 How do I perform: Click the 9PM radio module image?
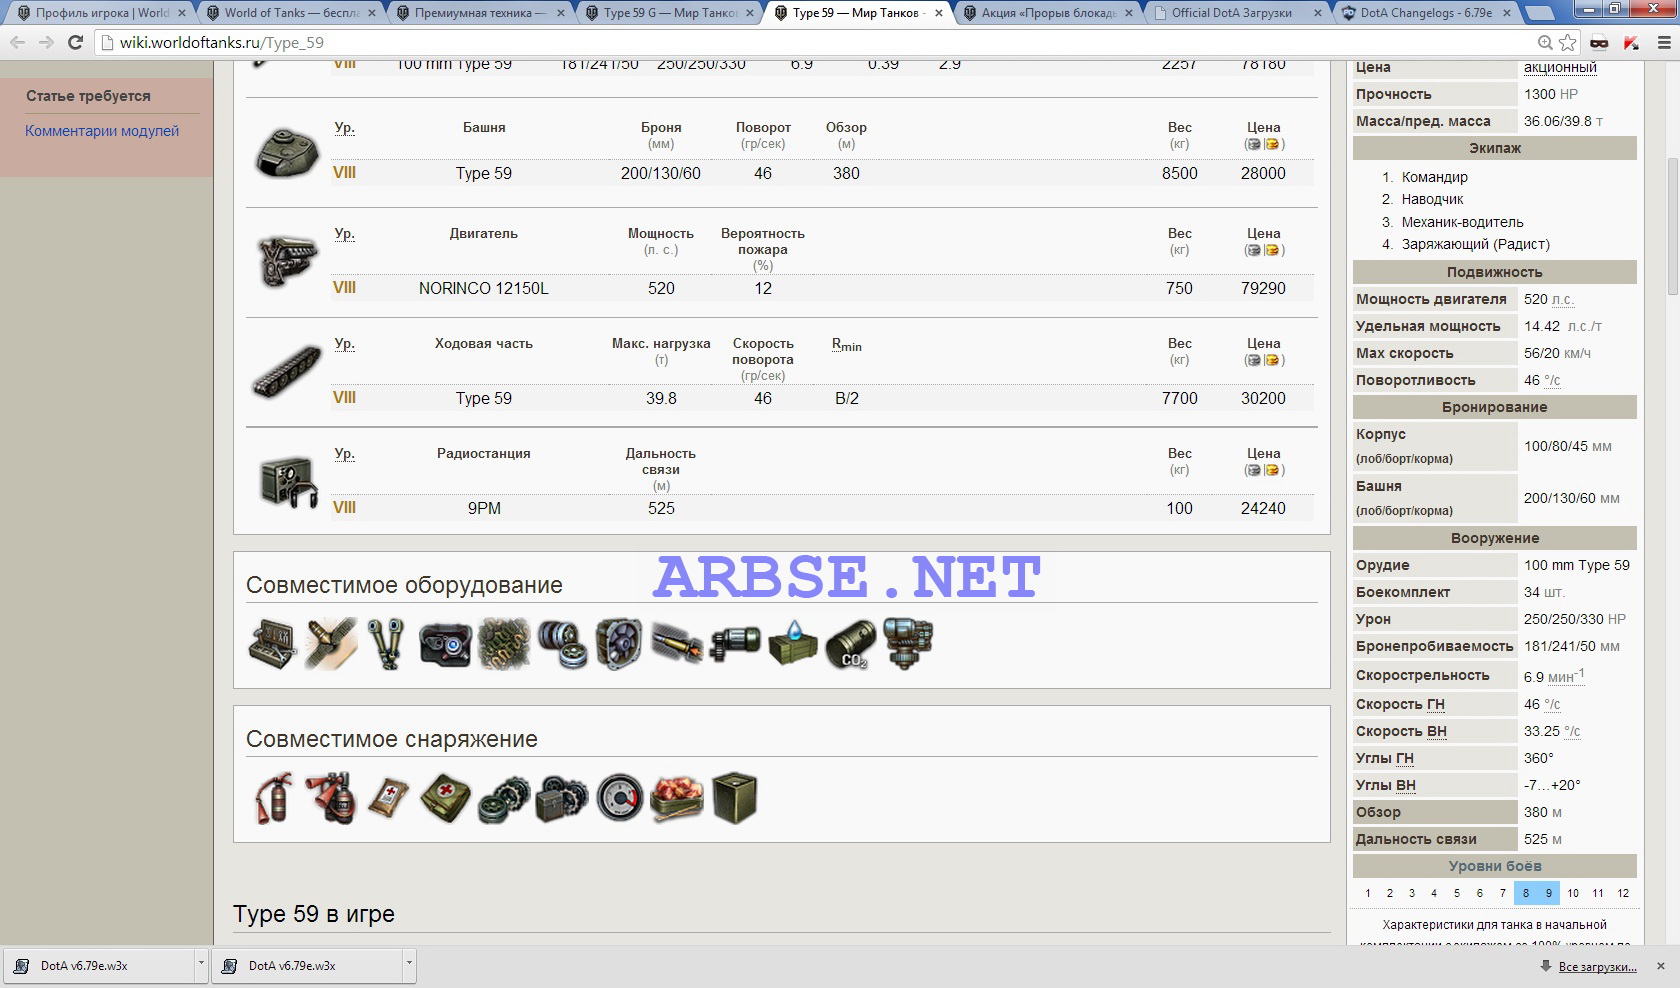pos(288,482)
